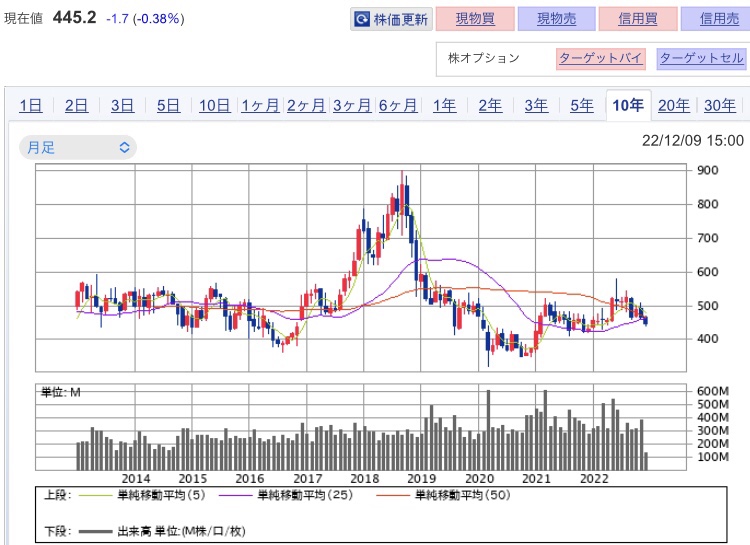This screenshot has width=750, height=545.
Task: Switch chart range to 6ヶ月 tab
Action: click(x=398, y=105)
